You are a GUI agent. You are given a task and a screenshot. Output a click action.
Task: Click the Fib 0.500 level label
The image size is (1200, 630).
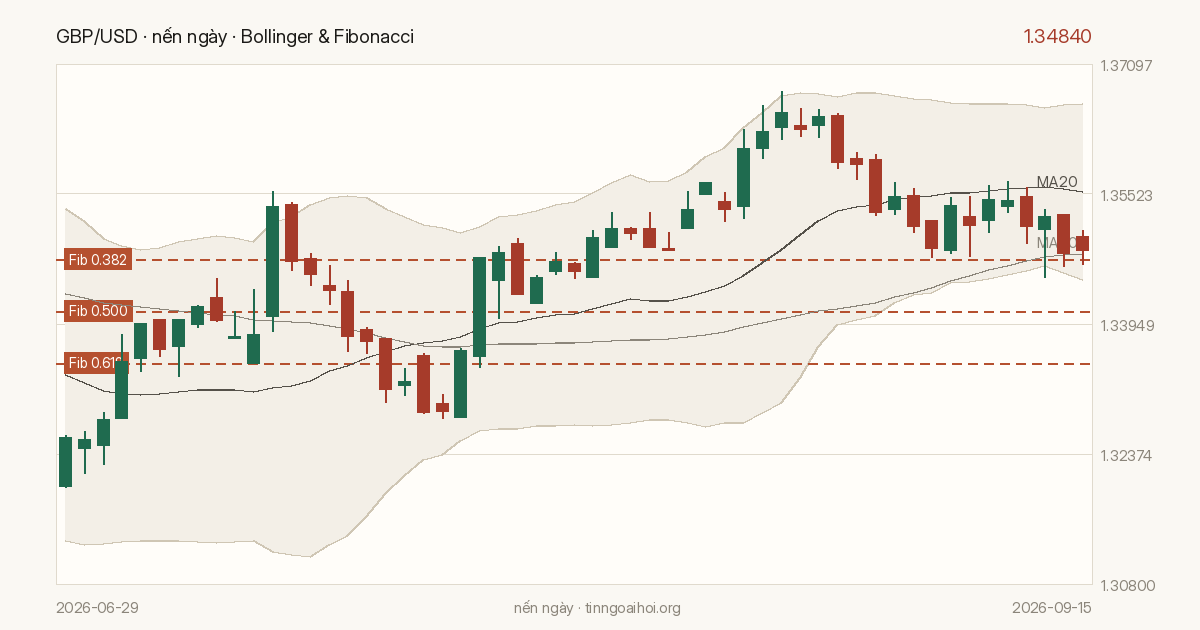pyautogui.click(x=97, y=311)
